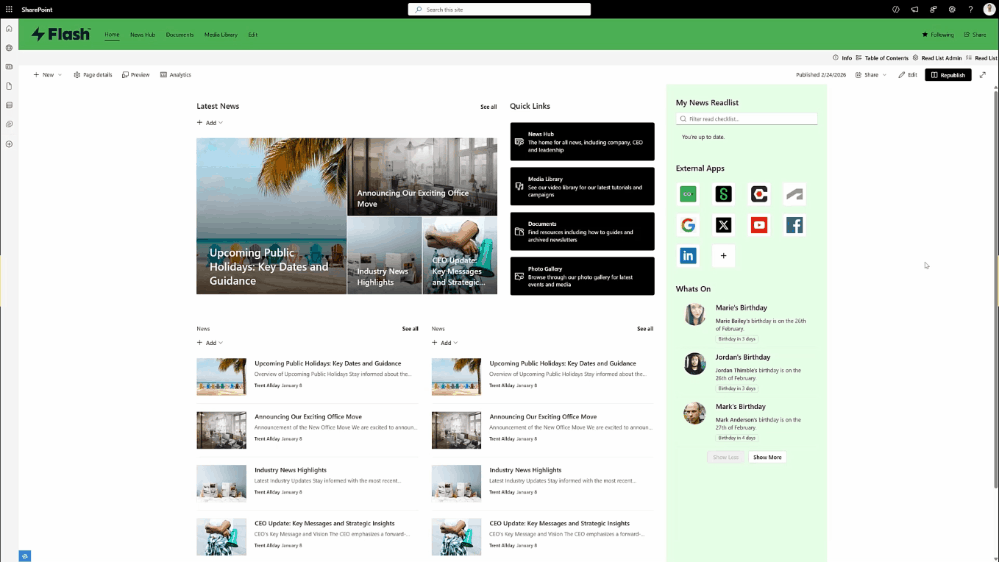Expand the Add dropdown under Latest News

pos(210,123)
